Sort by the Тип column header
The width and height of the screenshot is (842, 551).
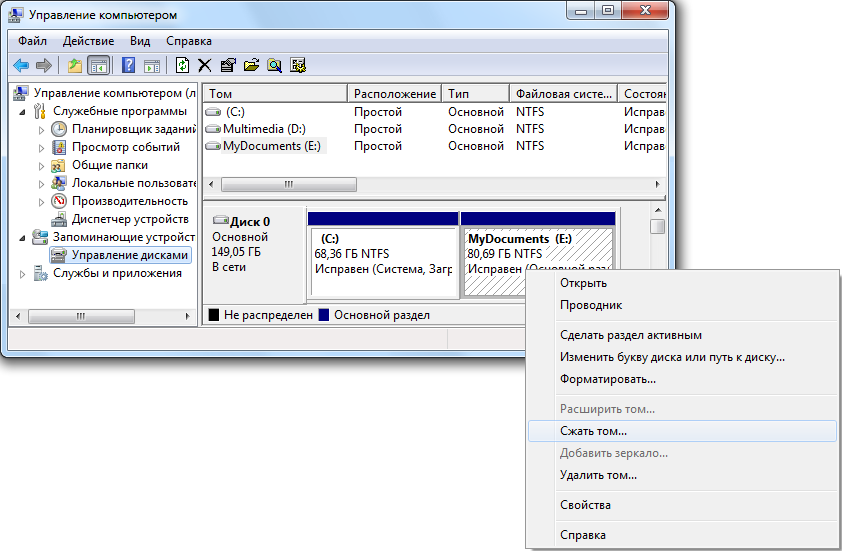click(476, 93)
